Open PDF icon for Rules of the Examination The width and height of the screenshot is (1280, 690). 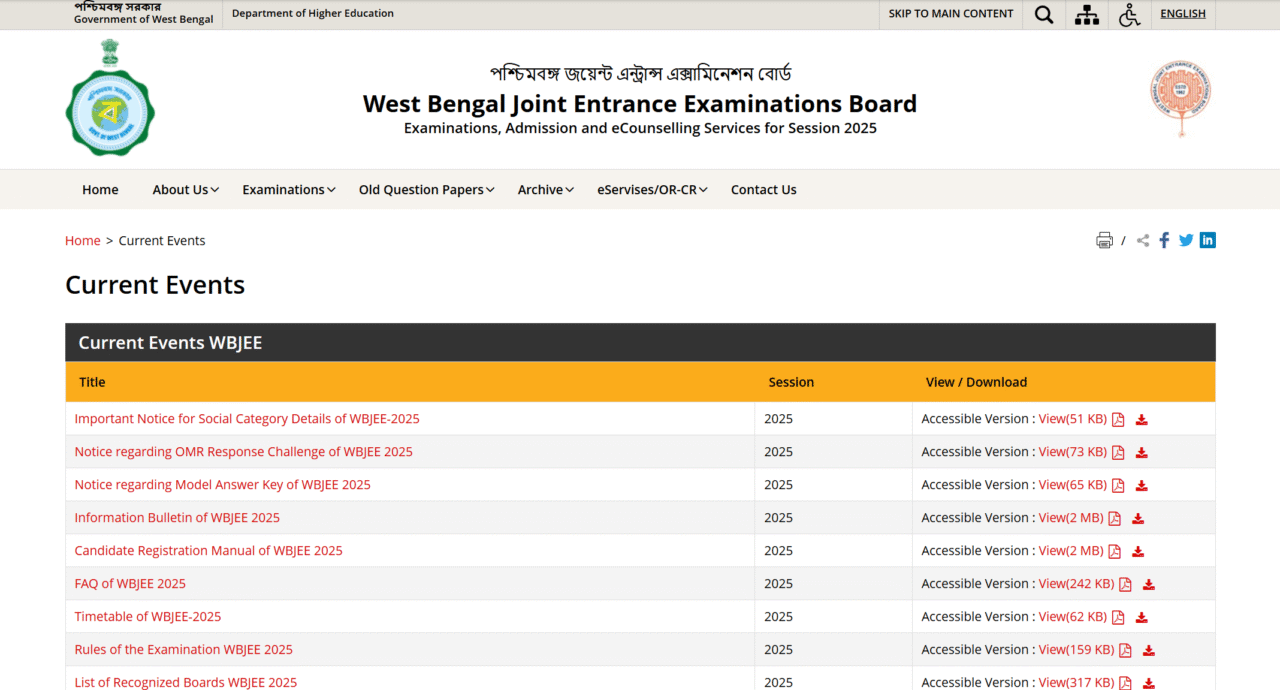pos(1125,651)
